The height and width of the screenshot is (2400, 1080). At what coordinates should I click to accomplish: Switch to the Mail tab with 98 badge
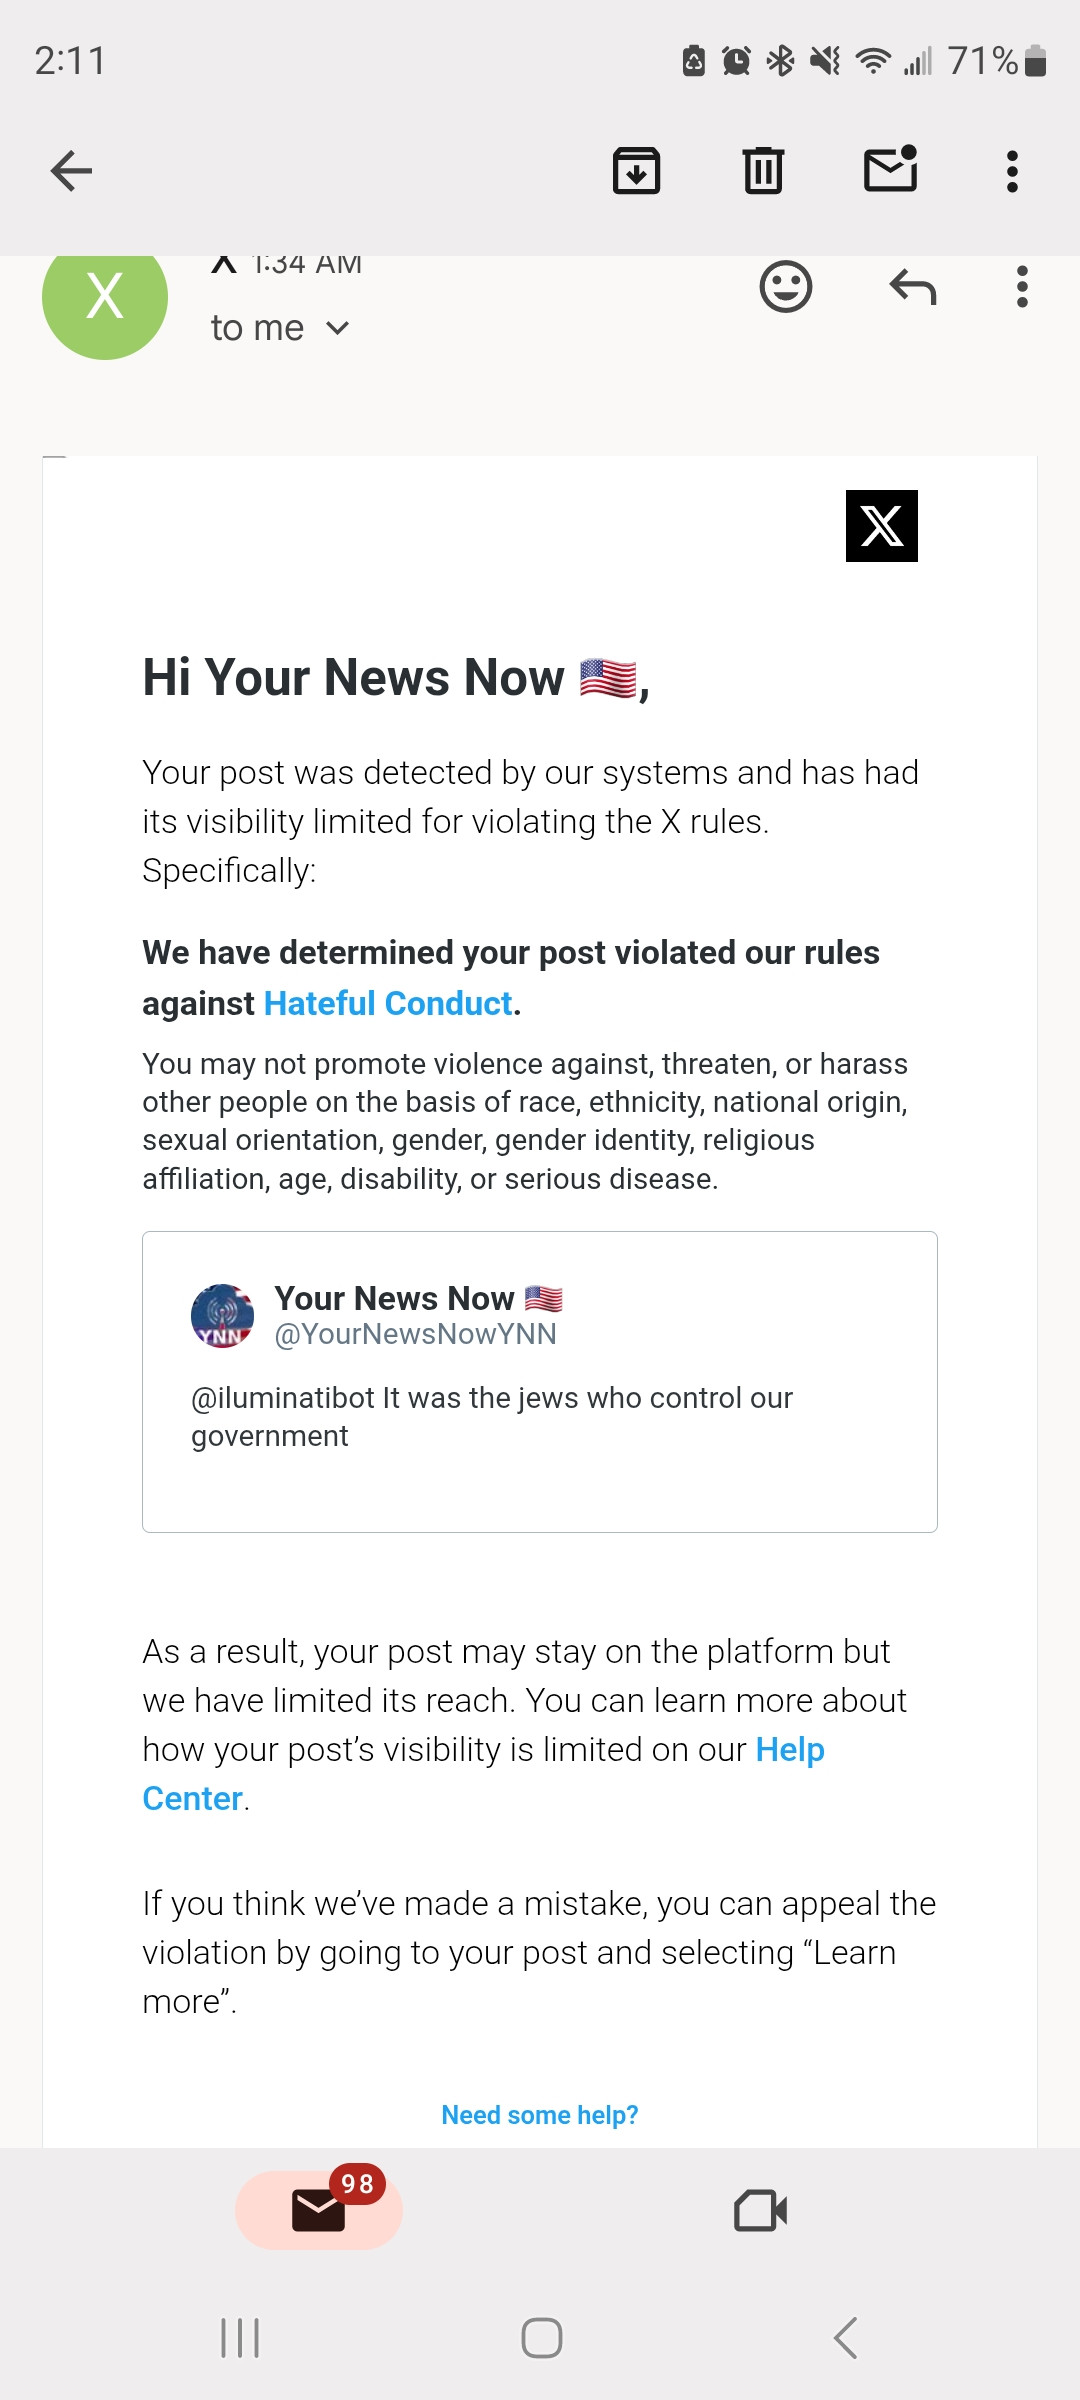click(x=319, y=2210)
